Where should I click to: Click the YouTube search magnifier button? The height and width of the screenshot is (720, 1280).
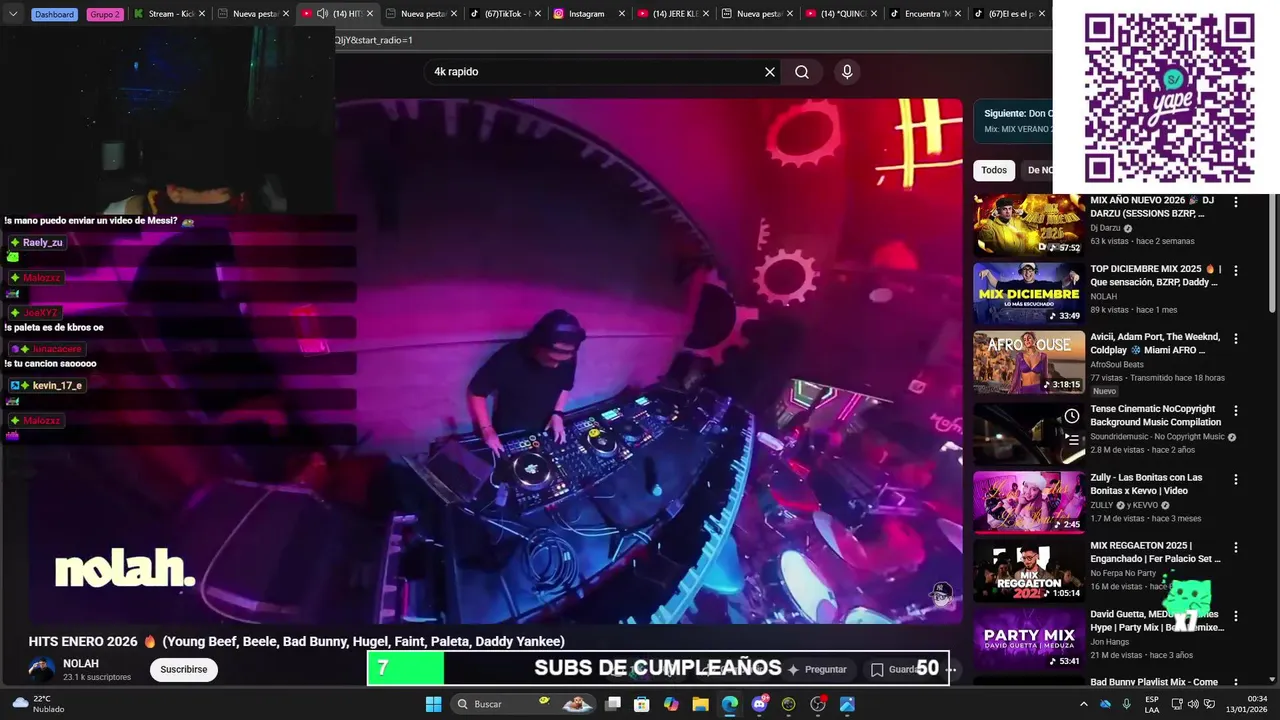coord(802,72)
